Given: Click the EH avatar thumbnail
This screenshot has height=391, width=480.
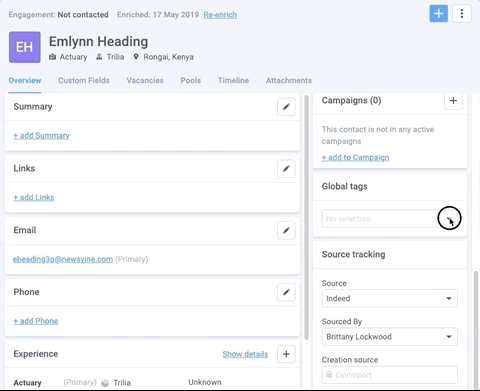Looking at the screenshot, I should click(25, 47).
